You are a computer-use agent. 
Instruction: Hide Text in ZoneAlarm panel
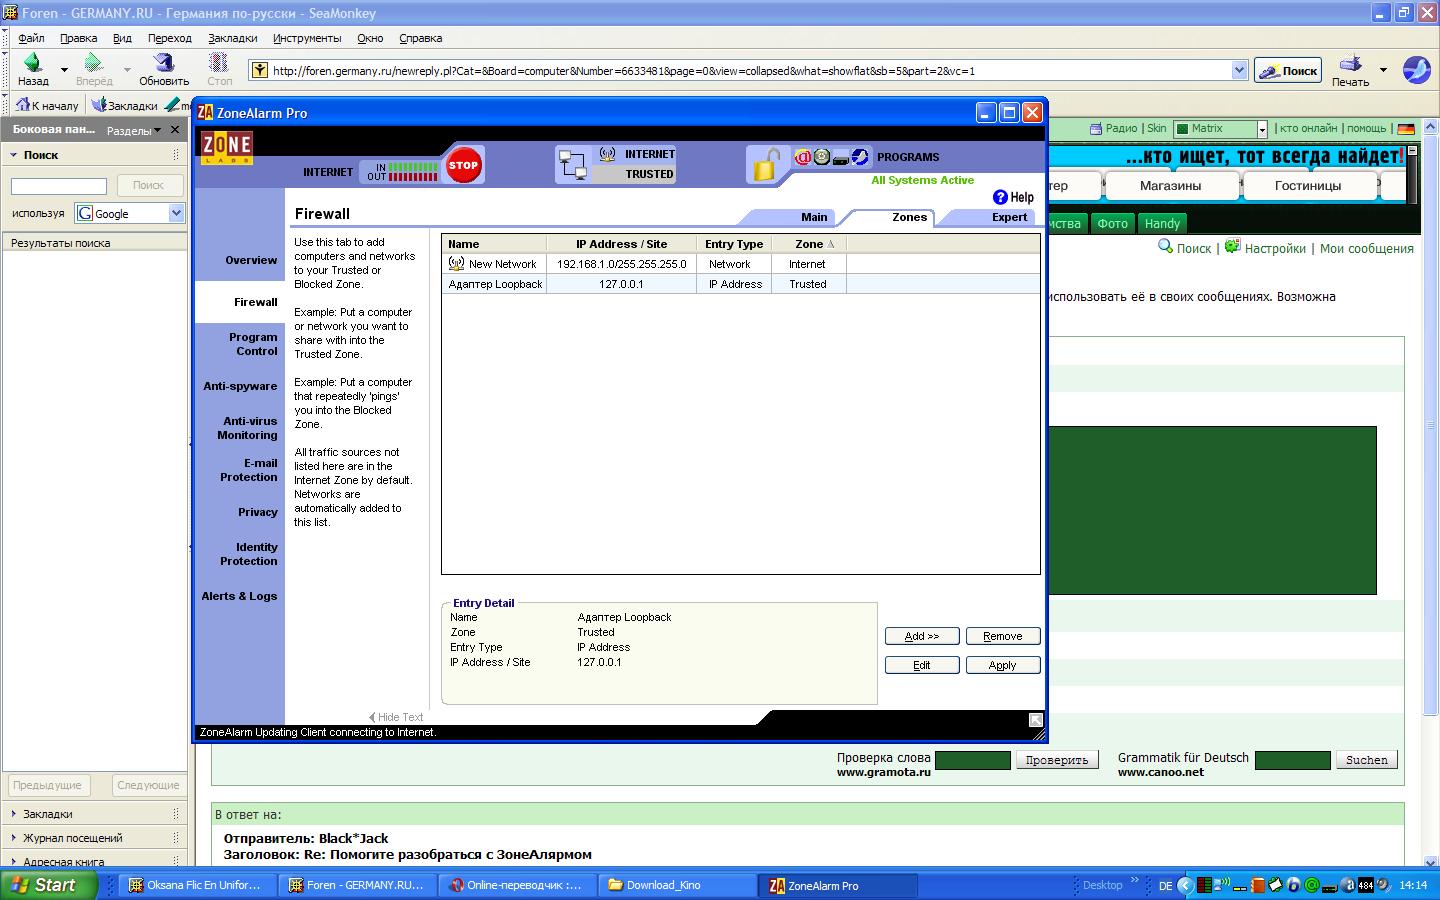[396, 717]
